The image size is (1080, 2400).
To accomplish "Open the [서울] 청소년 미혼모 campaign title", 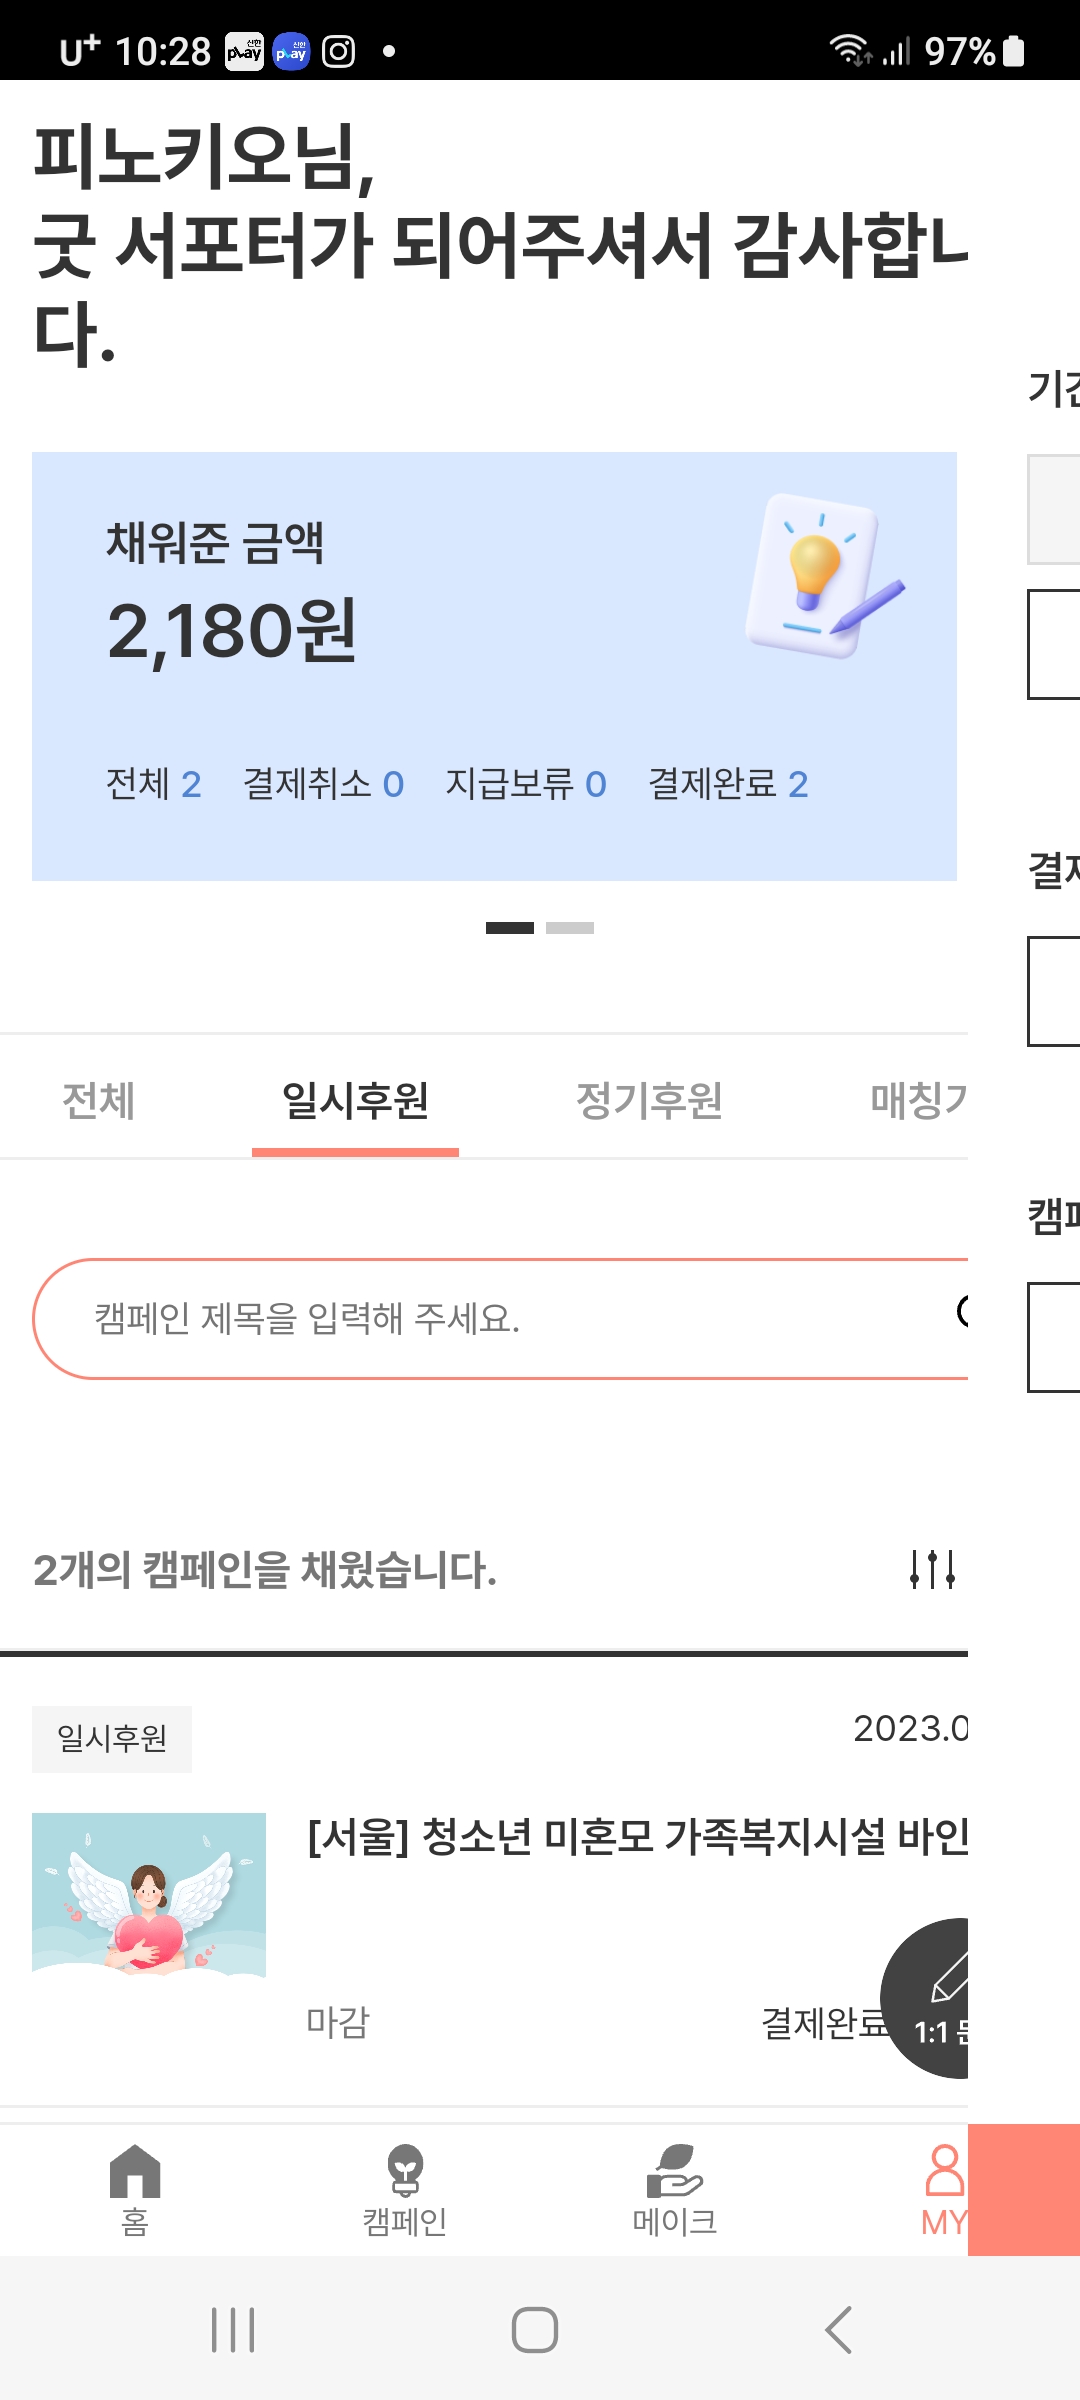I will pos(637,1836).
